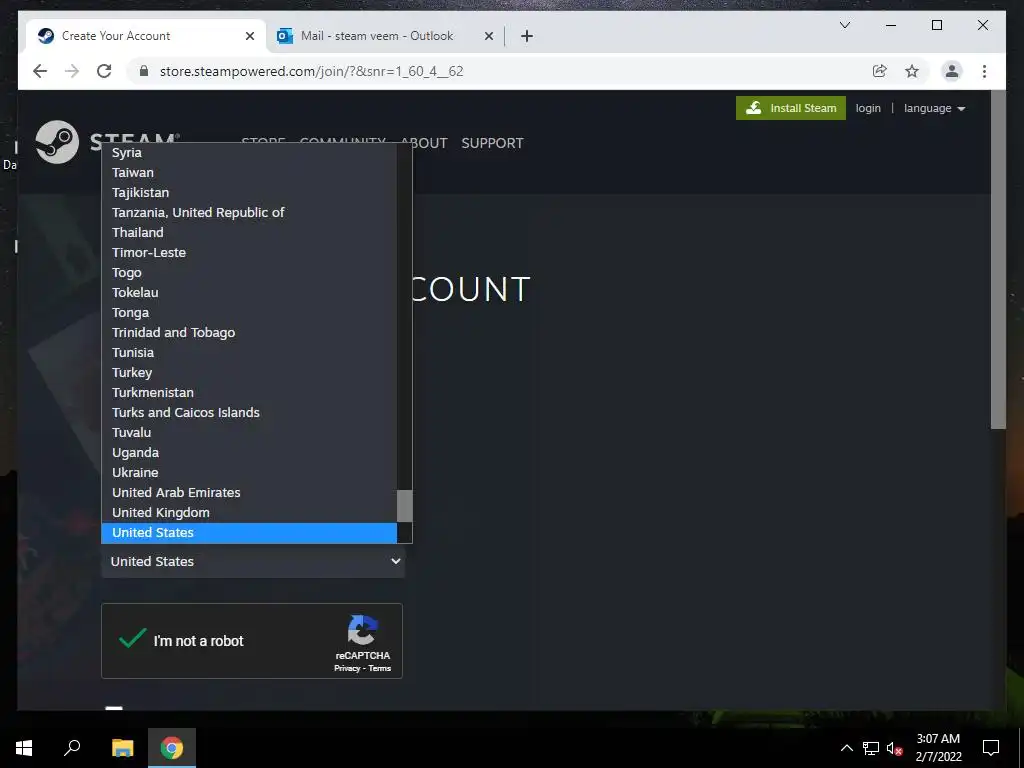
Task: Open the muted volume tray icon
Action: tap(894, 748)
